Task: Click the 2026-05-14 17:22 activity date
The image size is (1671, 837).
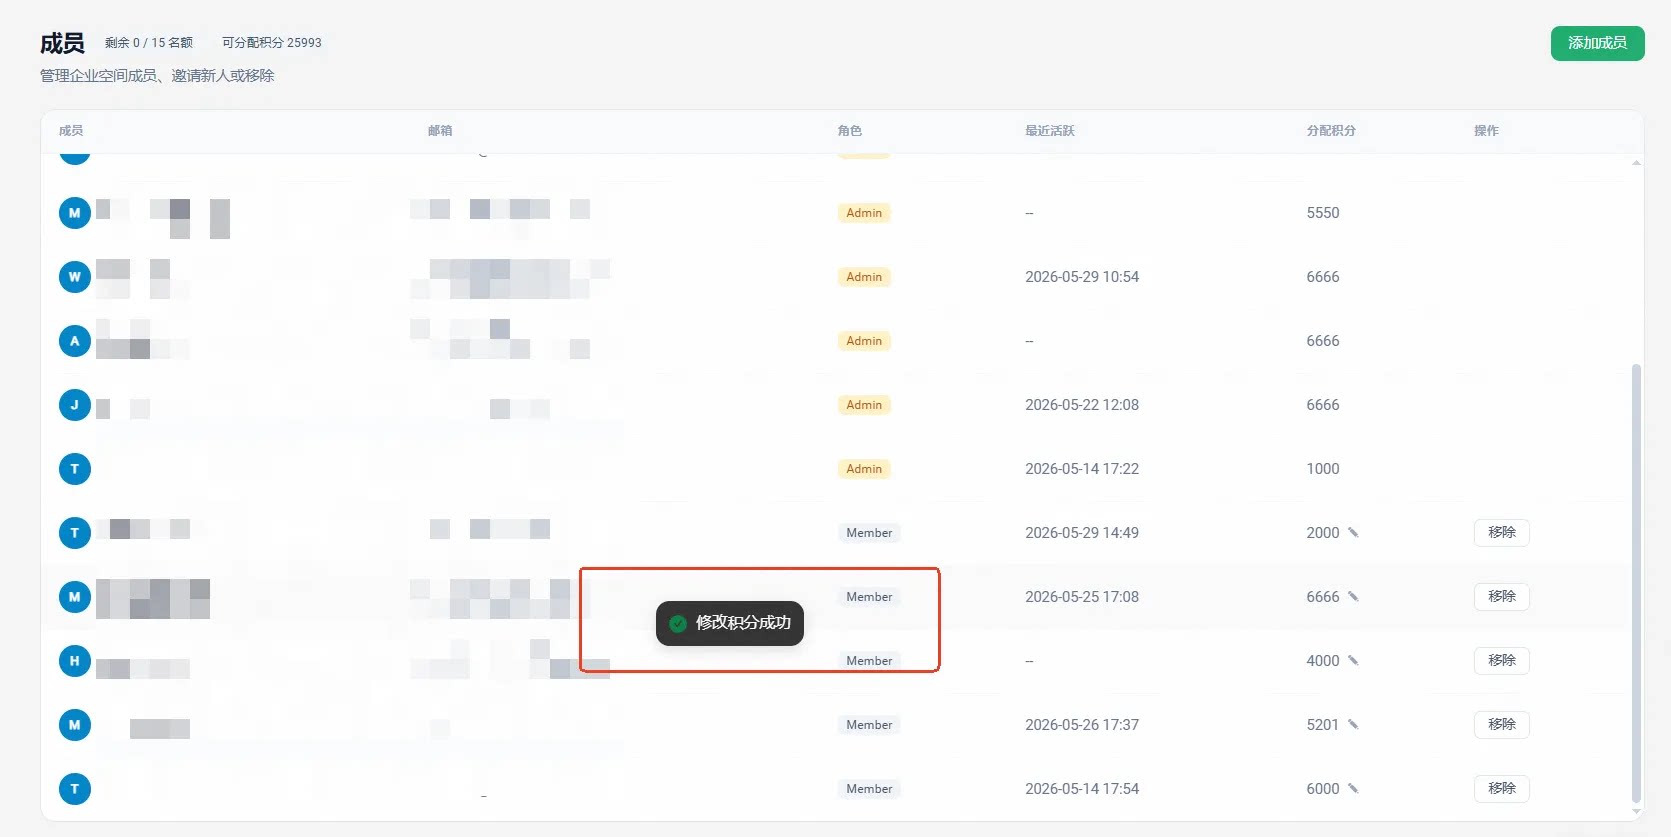Action: pyautogui.click(x=1082, y=469)
